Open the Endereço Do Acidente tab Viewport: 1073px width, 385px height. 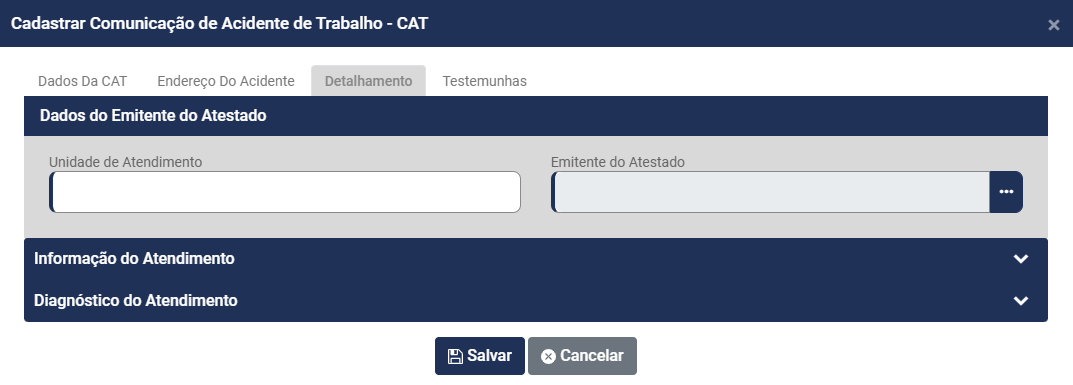click(x=226, y=81)
